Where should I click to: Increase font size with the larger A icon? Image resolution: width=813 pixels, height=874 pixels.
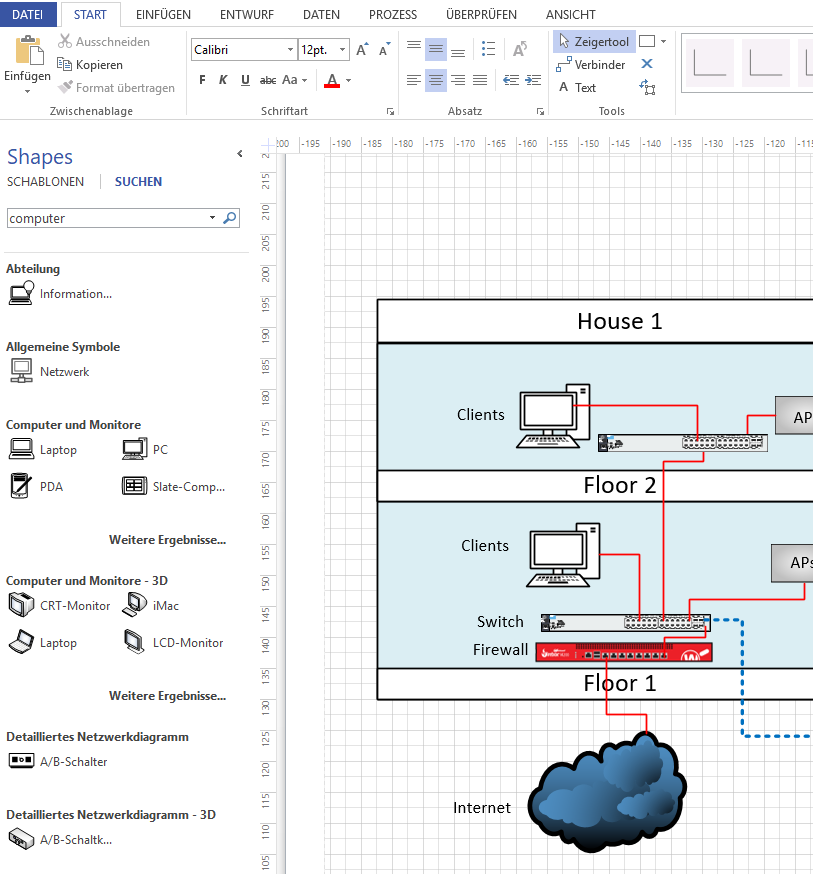pyautogui.click(x=362, y=49)
